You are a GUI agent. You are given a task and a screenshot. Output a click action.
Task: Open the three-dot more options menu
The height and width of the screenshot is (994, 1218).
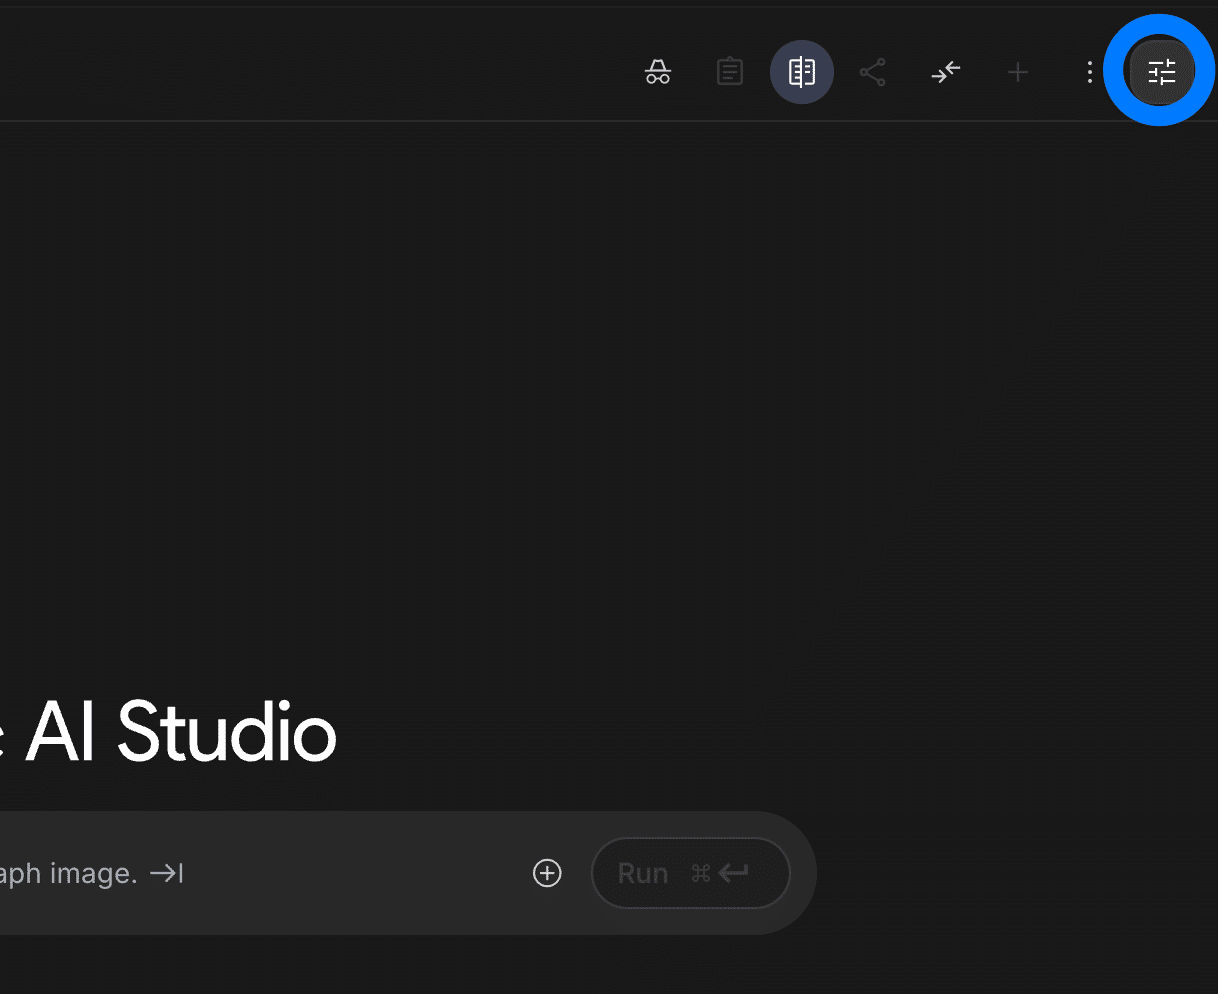coord(1090,72)
